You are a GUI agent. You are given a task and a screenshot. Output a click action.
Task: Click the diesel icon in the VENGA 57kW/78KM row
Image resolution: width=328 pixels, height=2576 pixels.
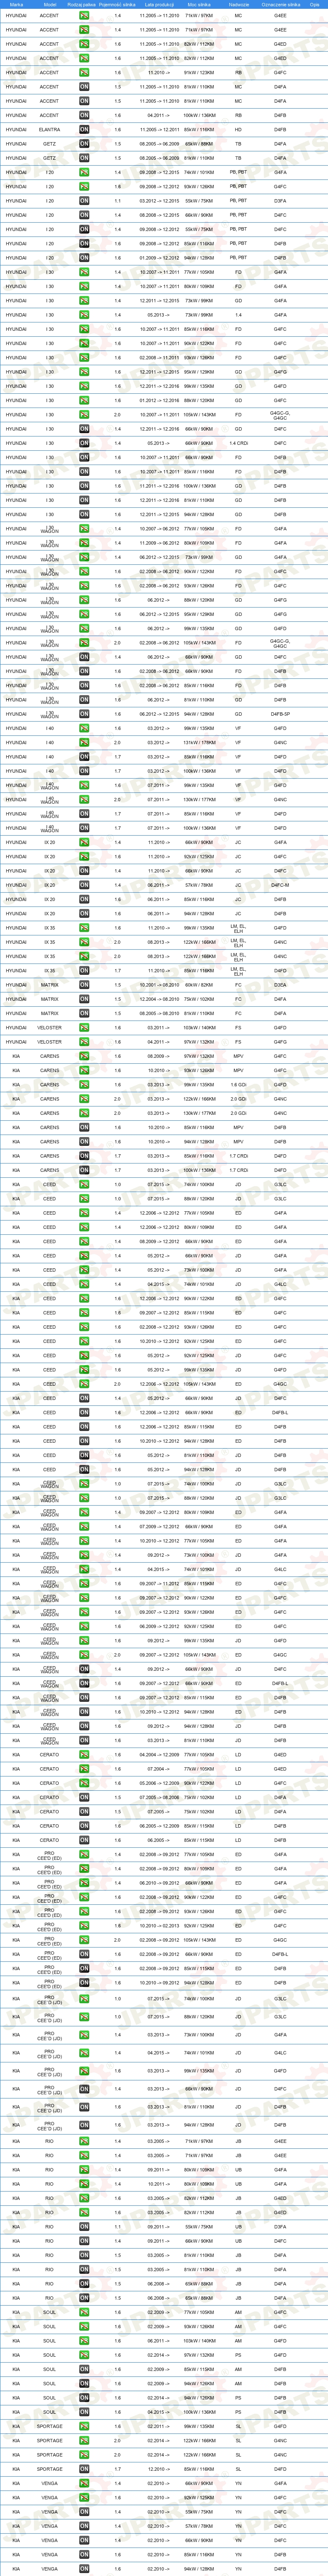click(x=84, y=2526)
